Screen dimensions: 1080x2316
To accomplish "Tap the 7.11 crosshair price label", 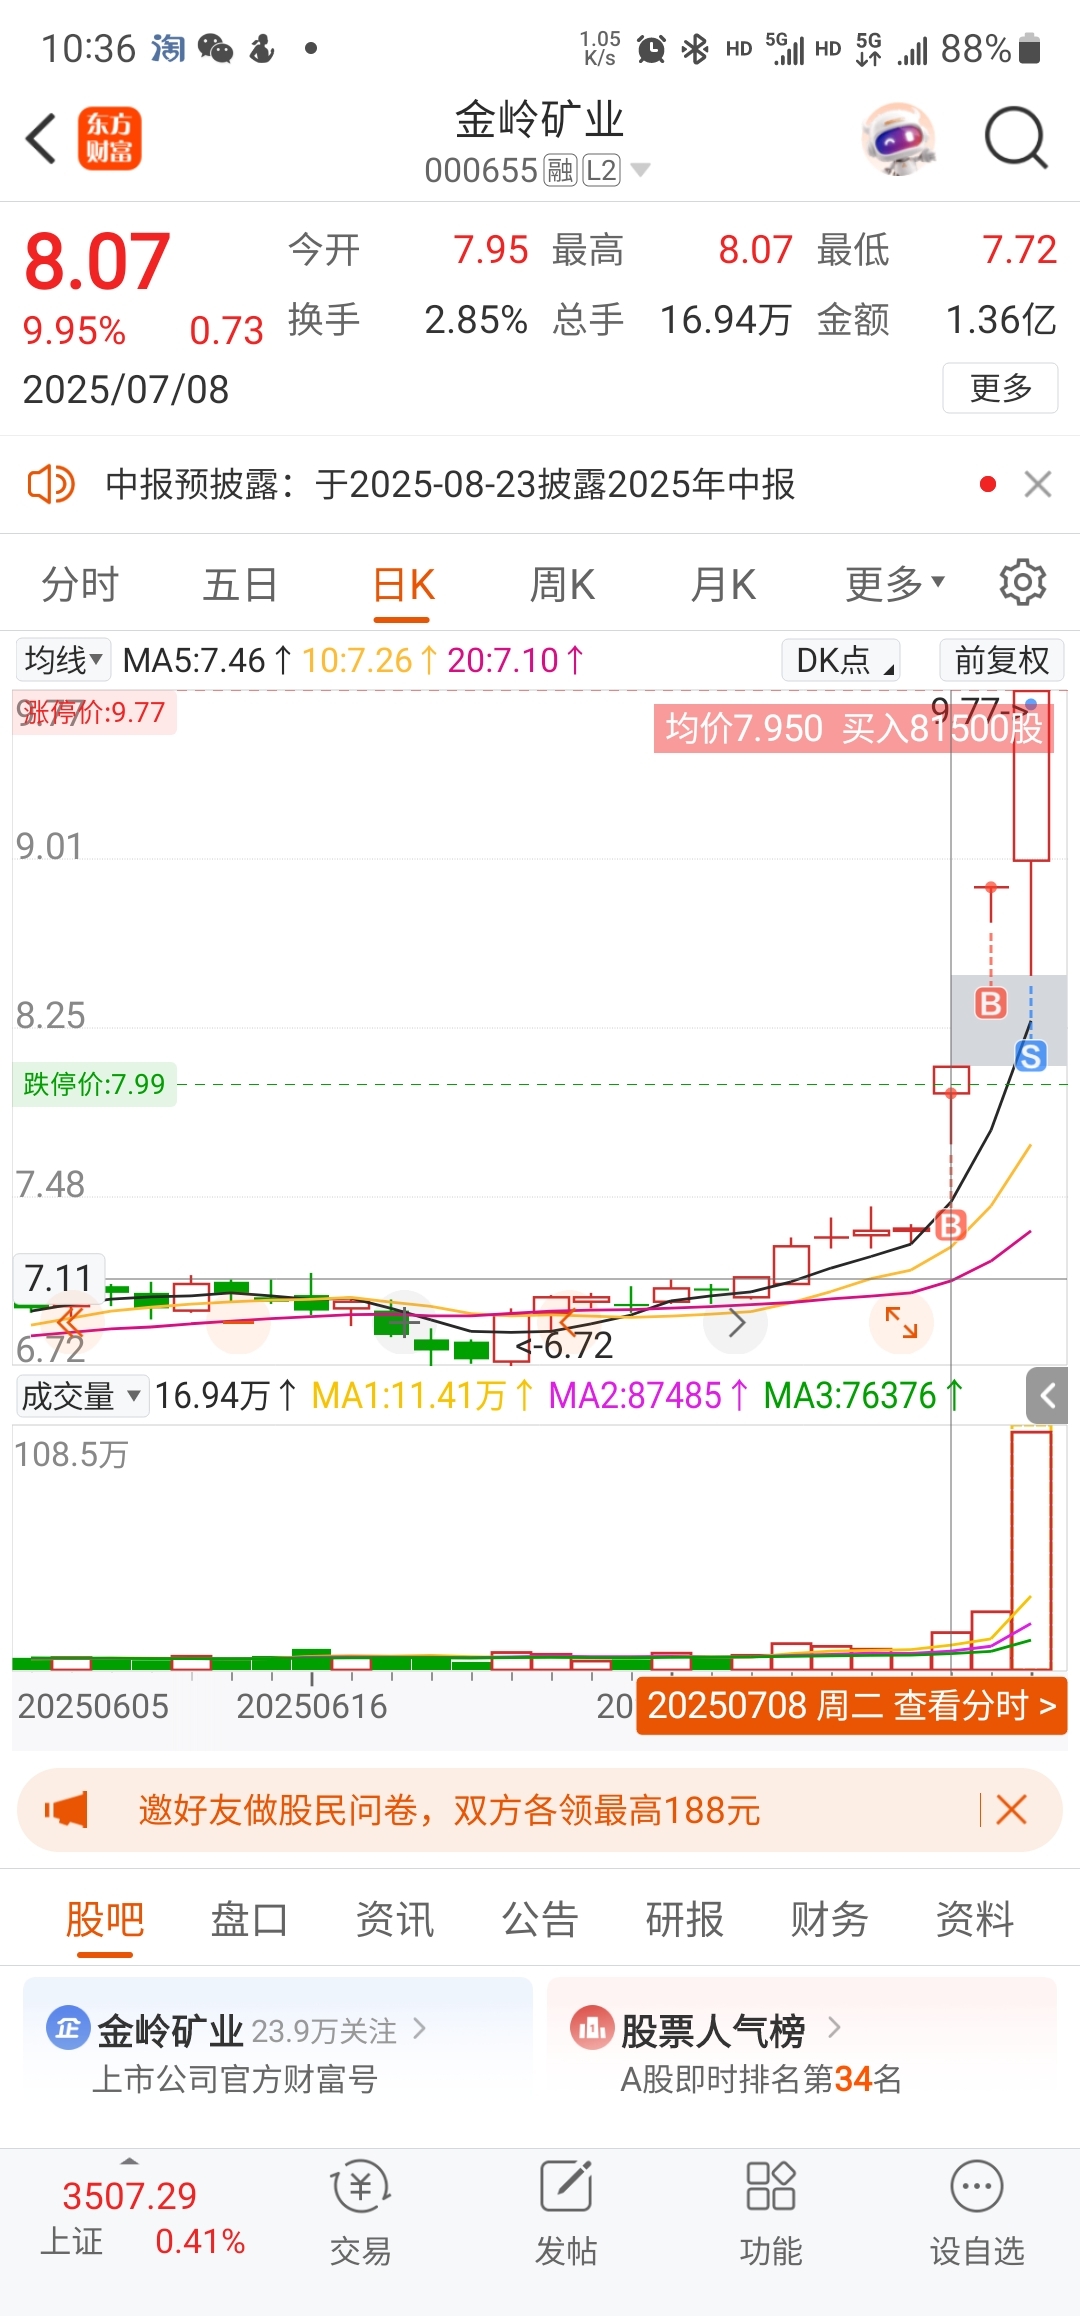I will tap(58, 1278).
